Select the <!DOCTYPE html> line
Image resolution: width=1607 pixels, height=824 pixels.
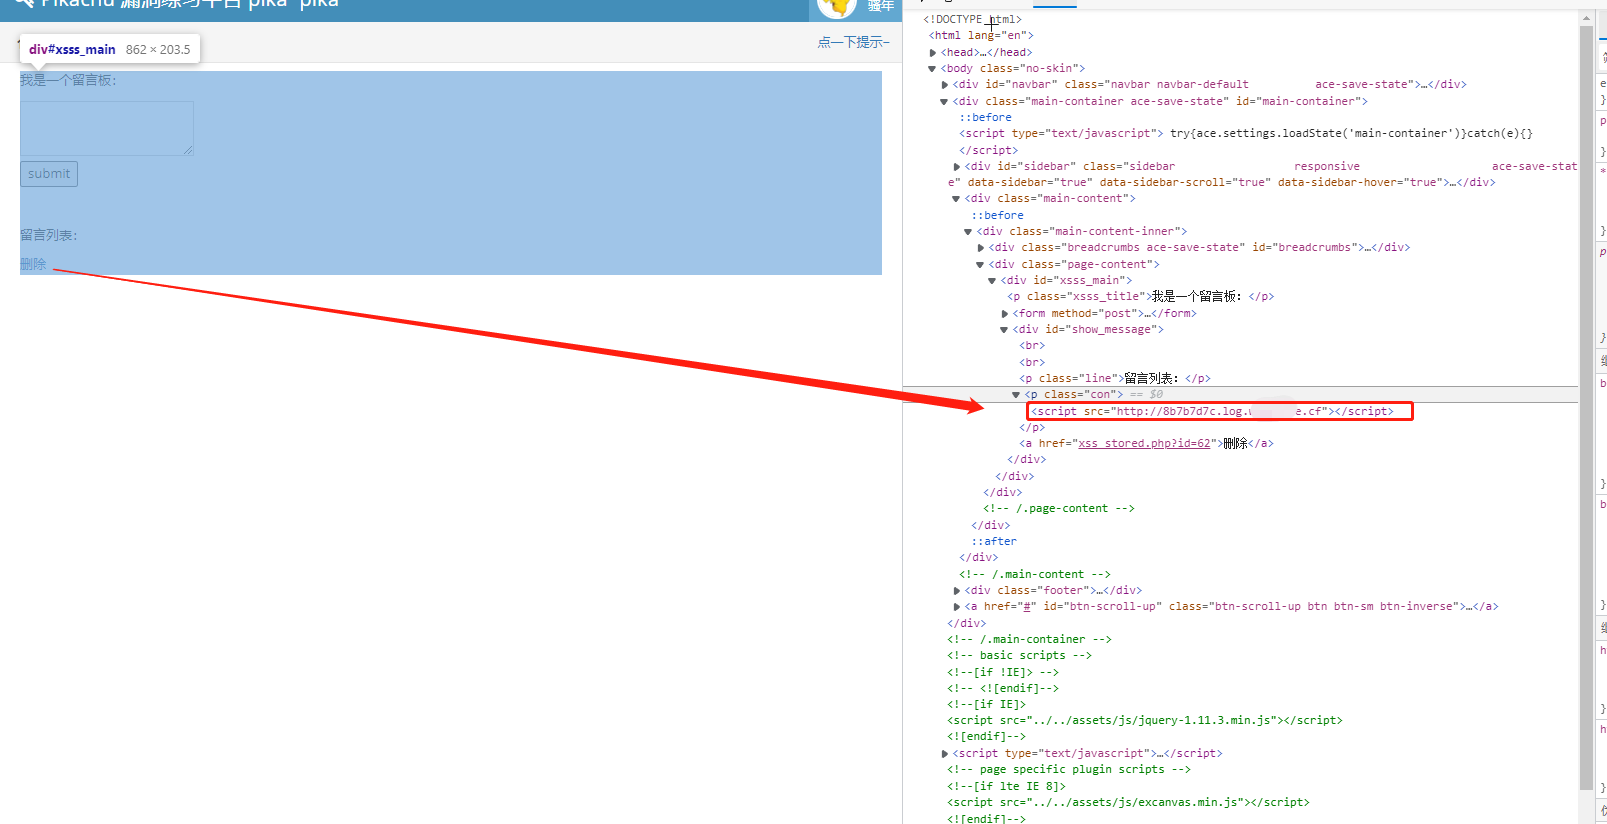click(x=972, y=19)
